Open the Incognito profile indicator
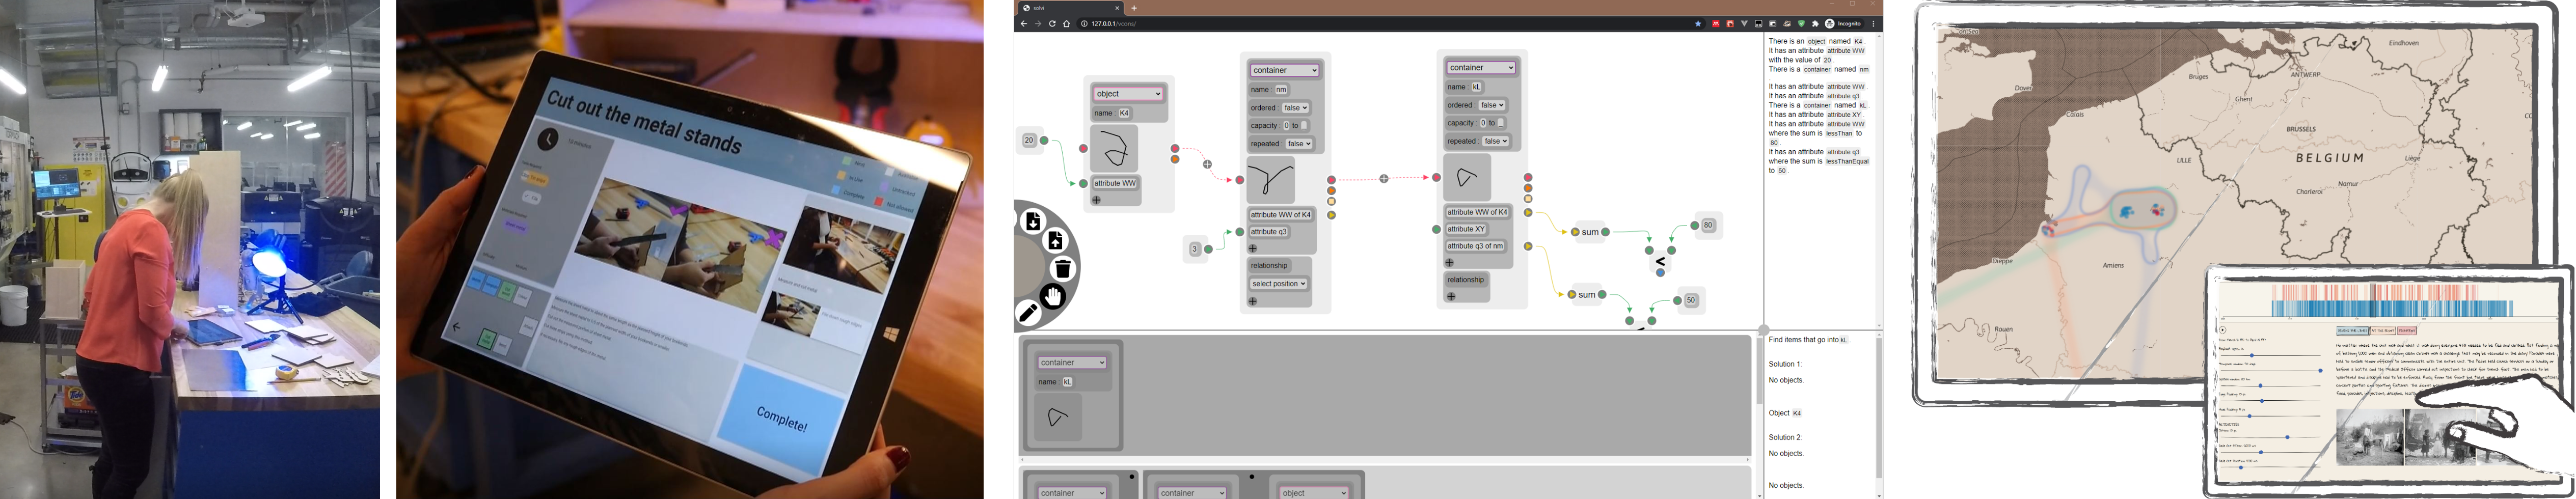 pyautogui.click(x=1843, y=23)
